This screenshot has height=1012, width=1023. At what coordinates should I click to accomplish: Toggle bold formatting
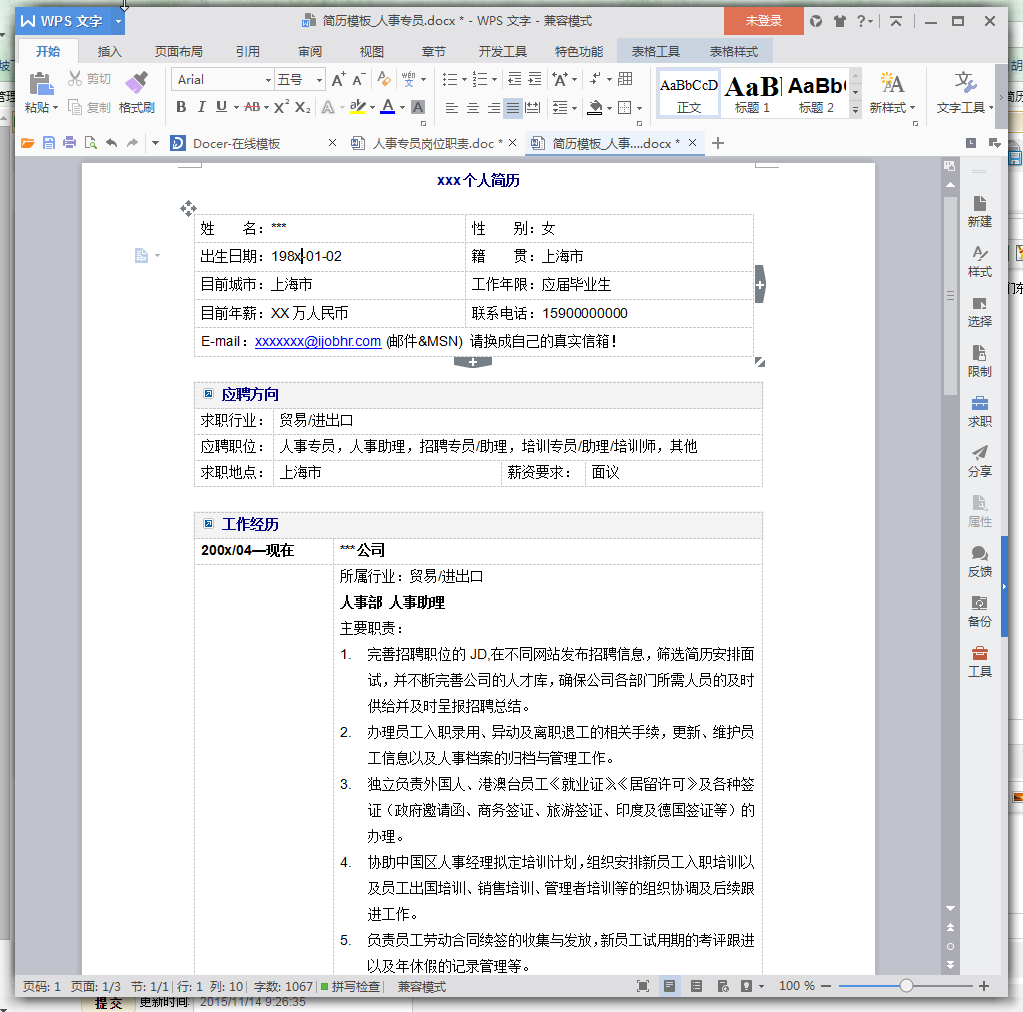pos(181,107)
